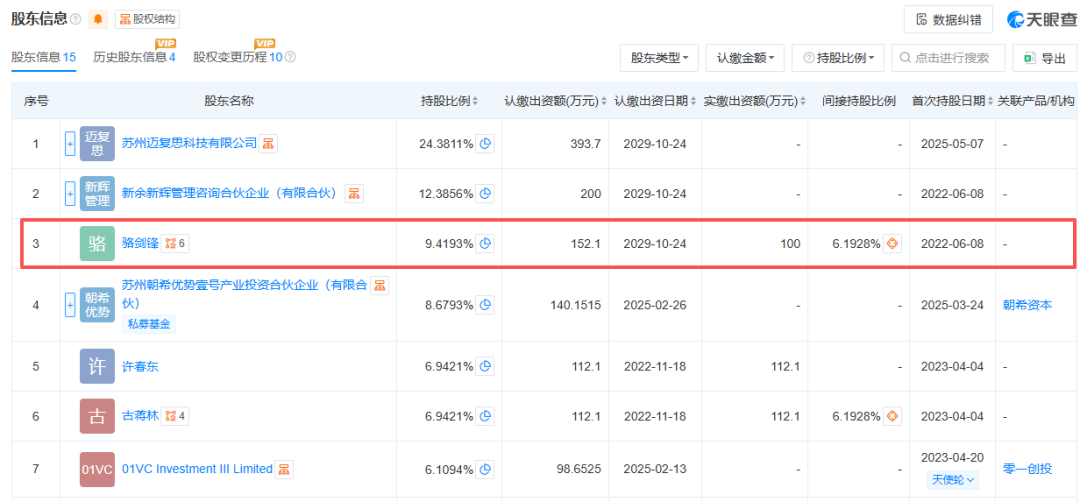The image size is (1080, 502).
Task: Expand the row for 新余新辉管理咨询合伙企业
Action: pos(70,193)
